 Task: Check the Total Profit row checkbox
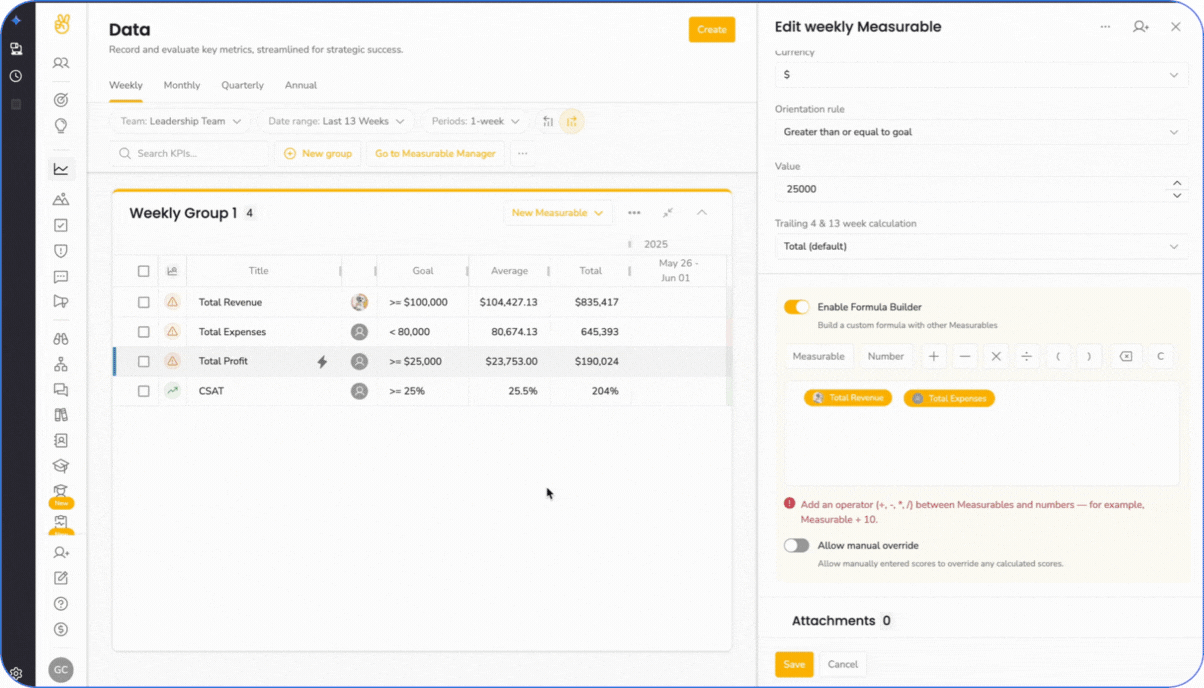click(143, 362)
